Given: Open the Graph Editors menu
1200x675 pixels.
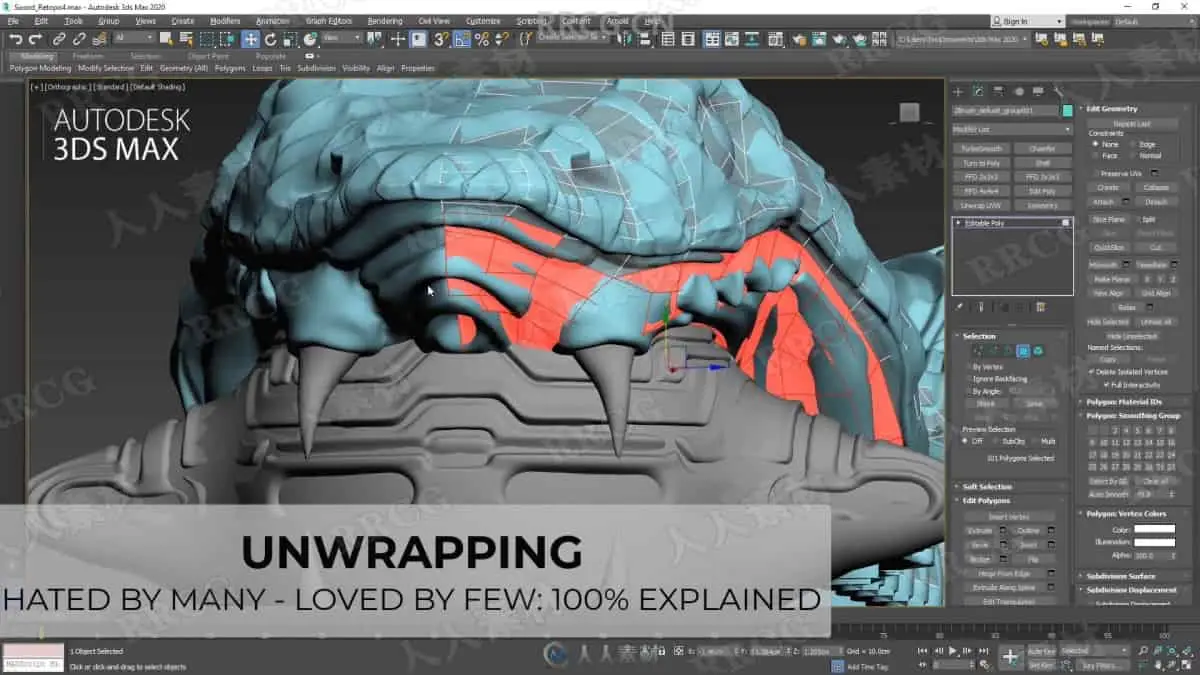Looking at the screenshot, I should coord(328,21).
